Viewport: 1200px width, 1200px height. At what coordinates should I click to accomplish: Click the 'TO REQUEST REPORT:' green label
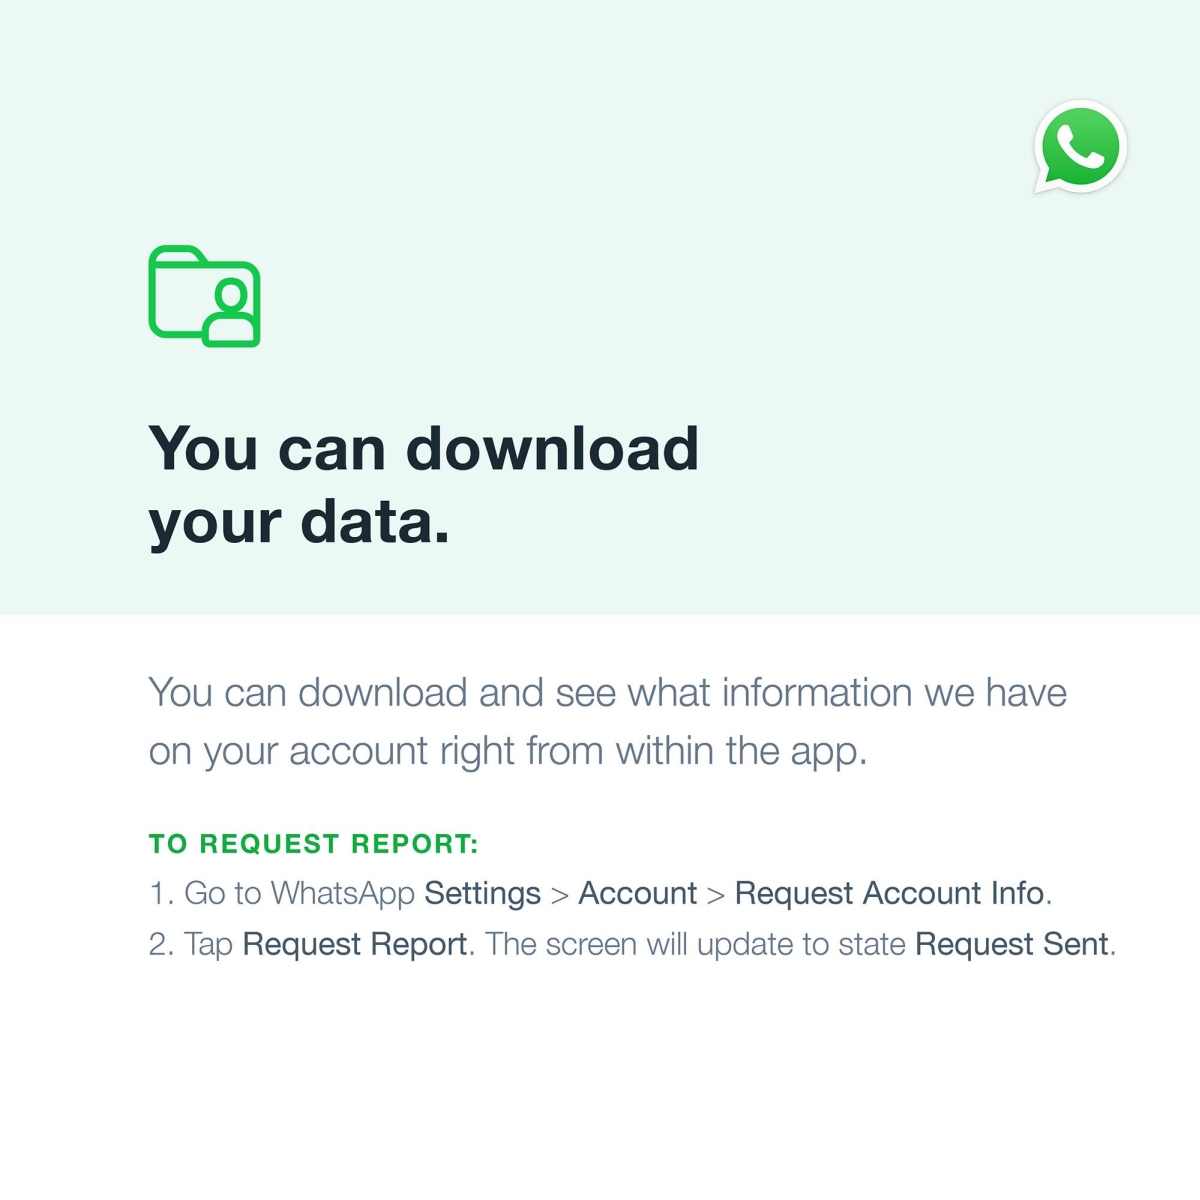pyautogui.click(x=313, y=844)
